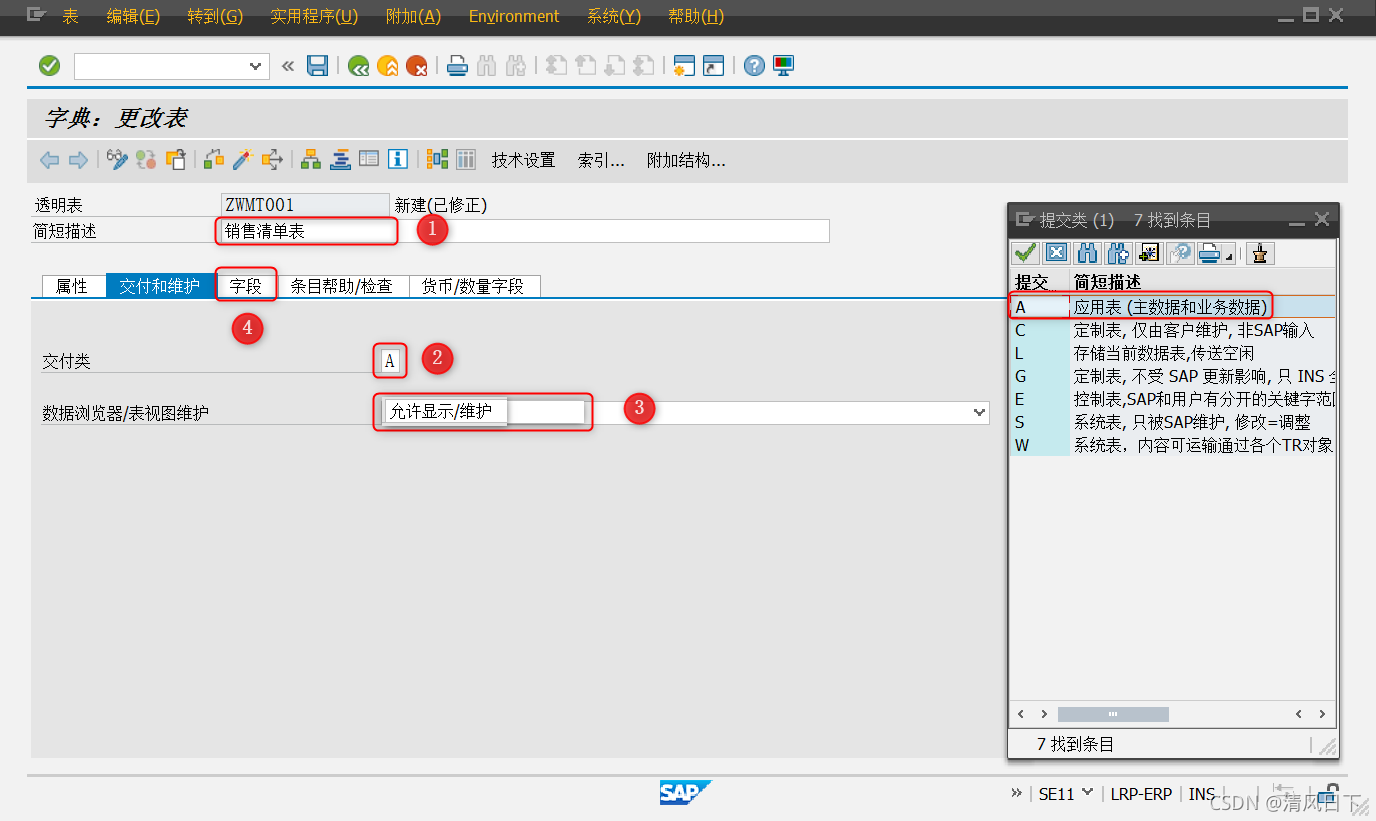Click the Where-Used List icon
The height and width of the screenshot is (821, 1376).
tap(272, 159)
